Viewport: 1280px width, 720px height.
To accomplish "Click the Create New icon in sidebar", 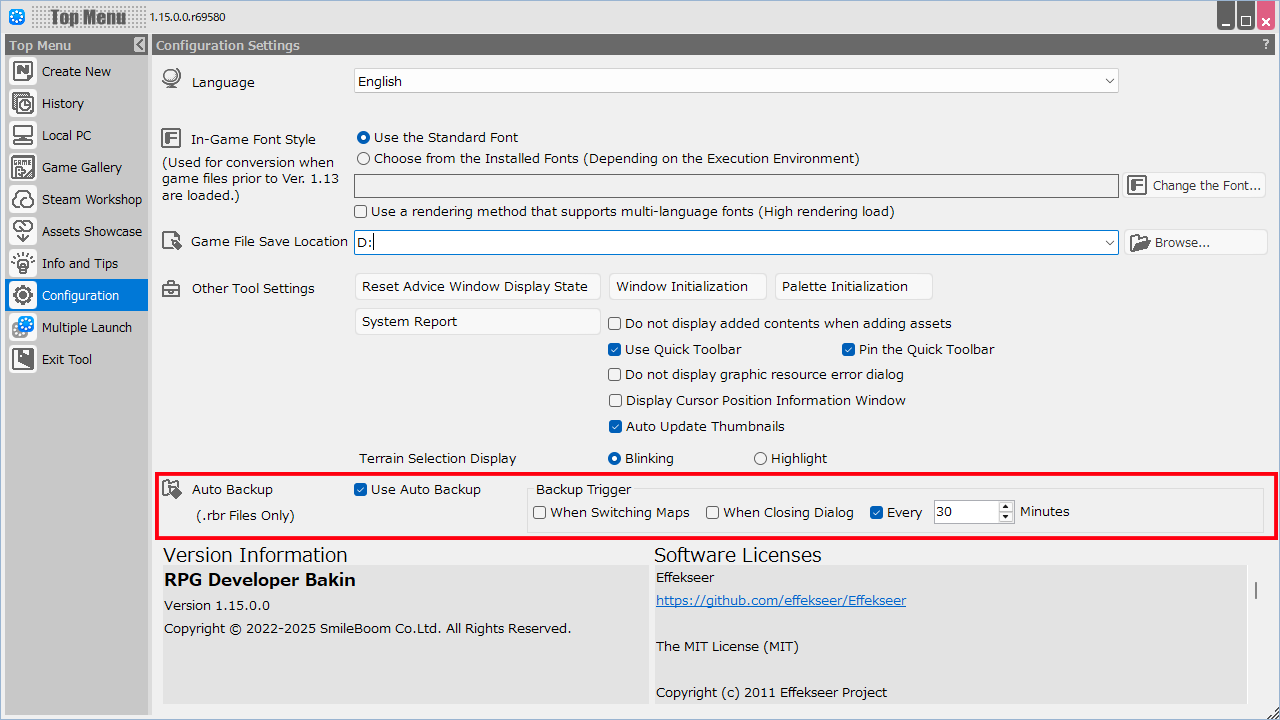I will [23, 72].
